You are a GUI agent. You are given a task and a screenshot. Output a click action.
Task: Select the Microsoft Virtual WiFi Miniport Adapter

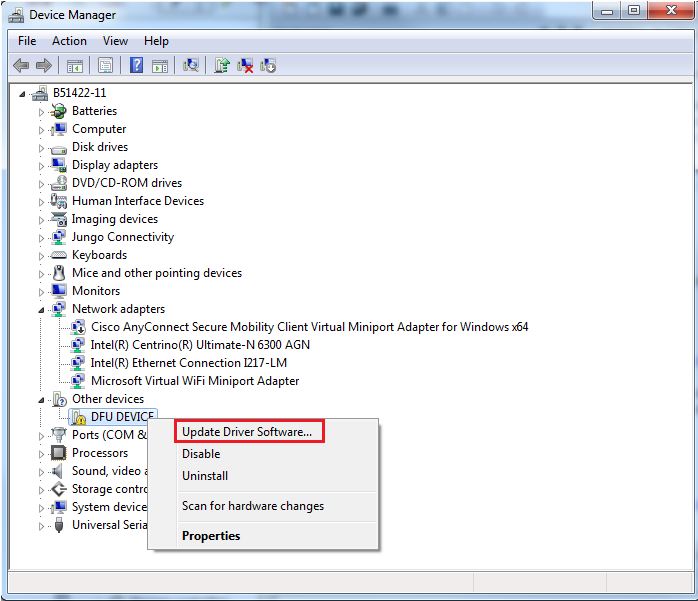pos(194,381)
